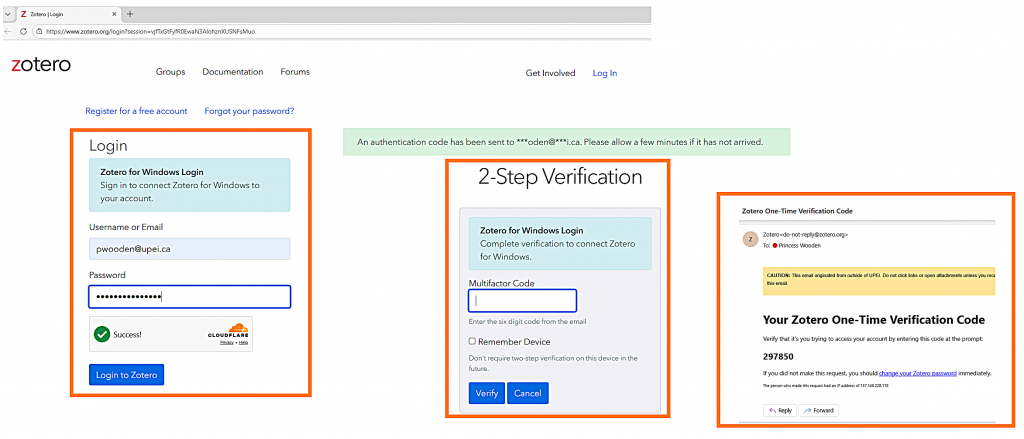Open the Documentation menu item
The height and width of the screenshot is (439, 1024).
pos(232,72)
